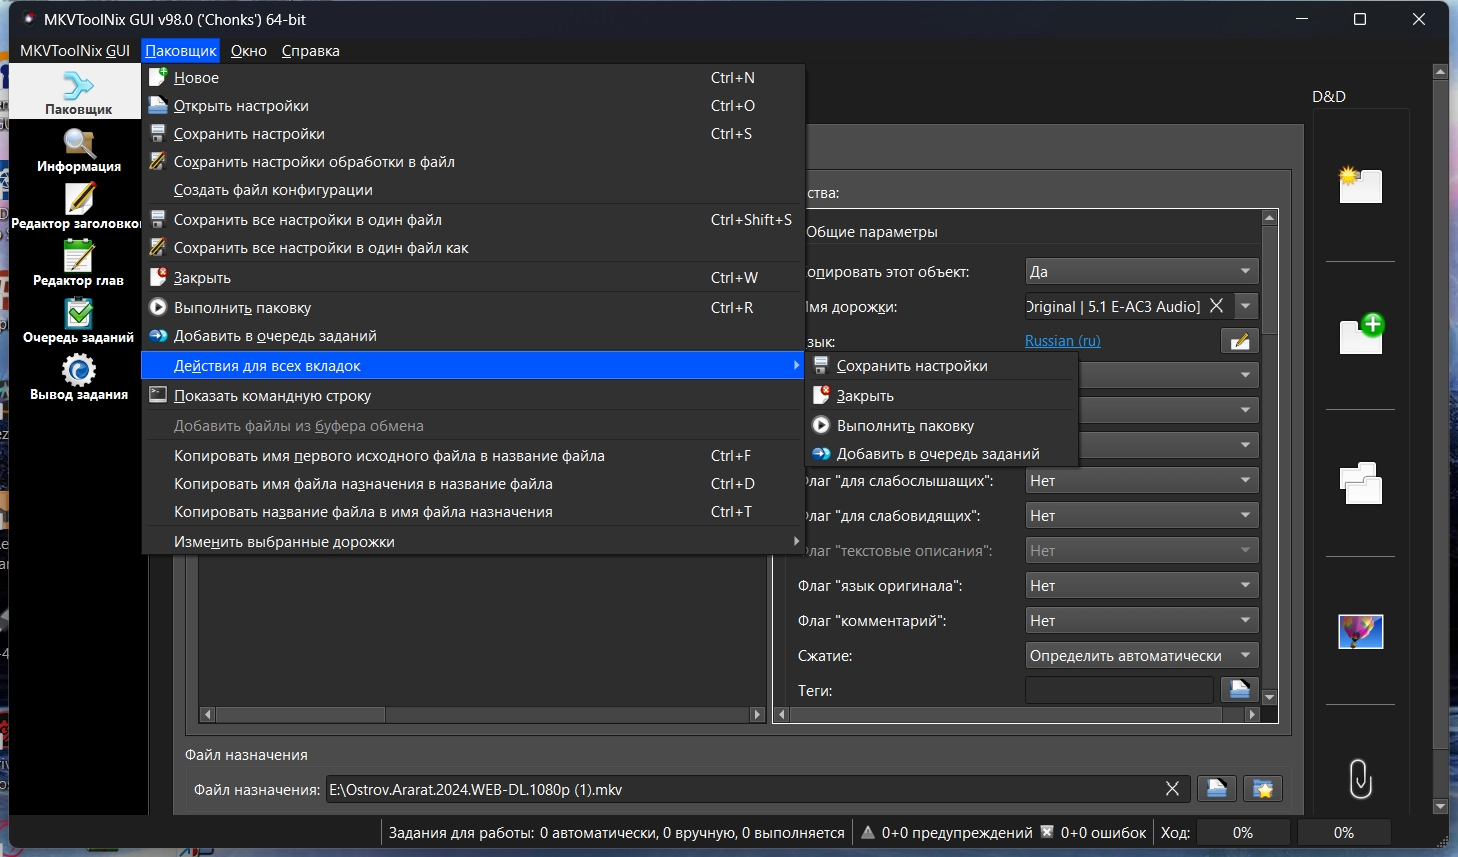Open Редактор заголовков in sidebar
The width and height of the screenshot is (1458, 857).
[x=78, y=207]
